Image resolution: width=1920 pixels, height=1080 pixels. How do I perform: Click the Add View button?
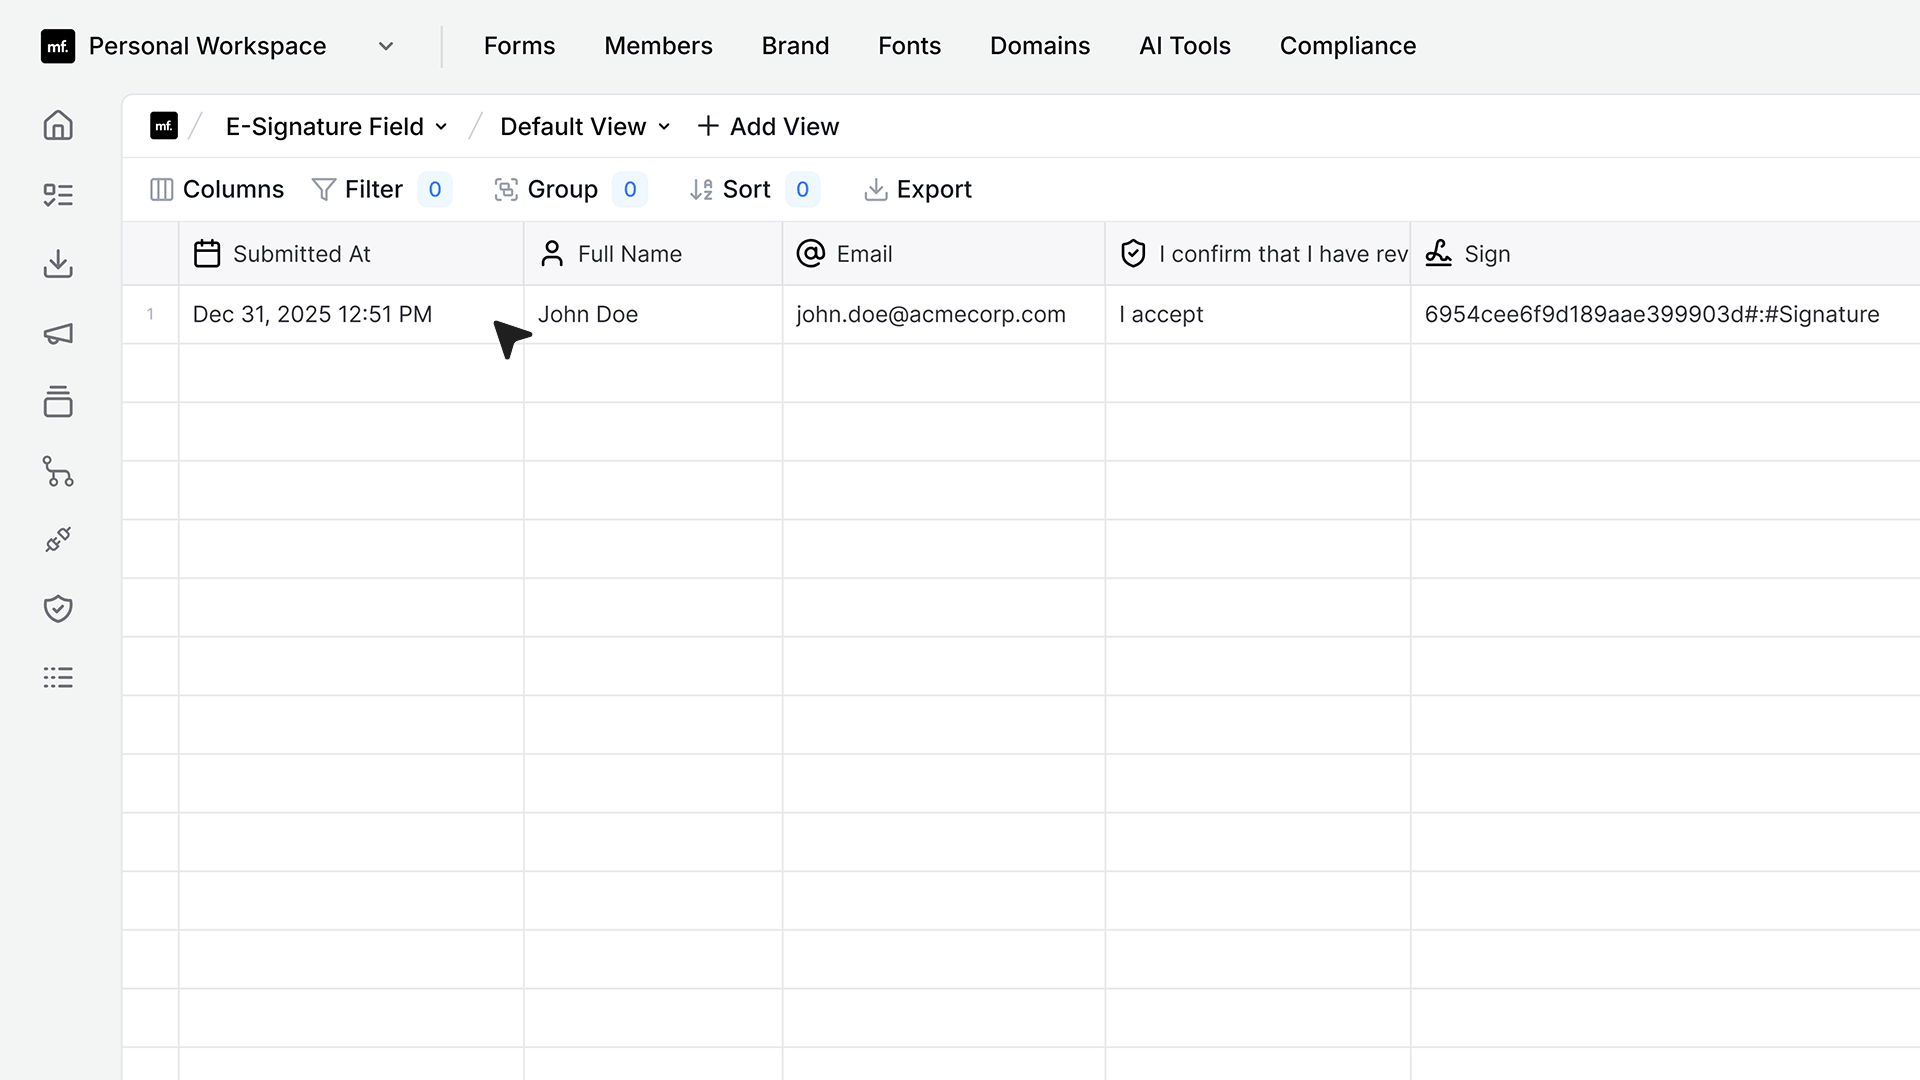pyautogui.click(x=767, y=127)
